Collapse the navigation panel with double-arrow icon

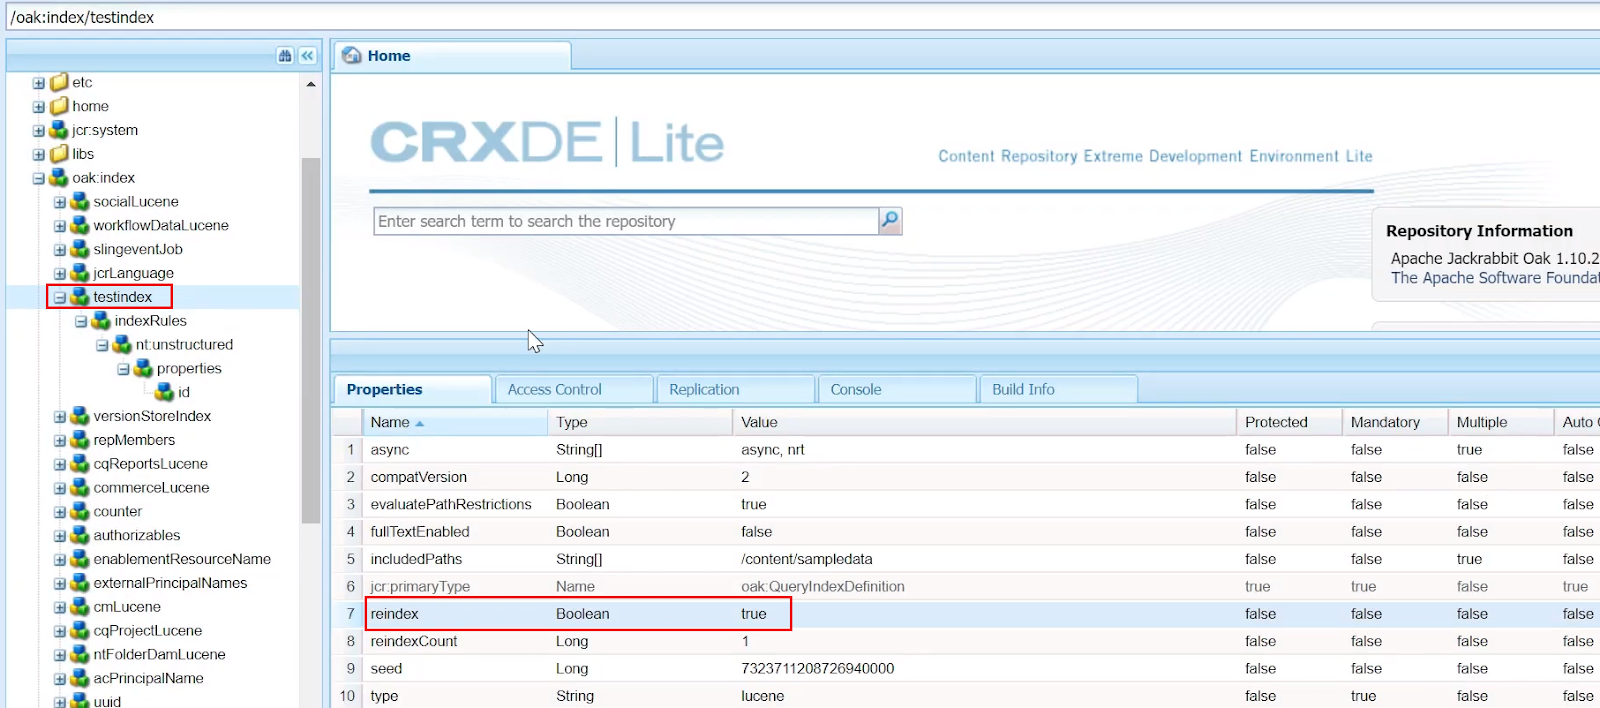coord(307,56)
